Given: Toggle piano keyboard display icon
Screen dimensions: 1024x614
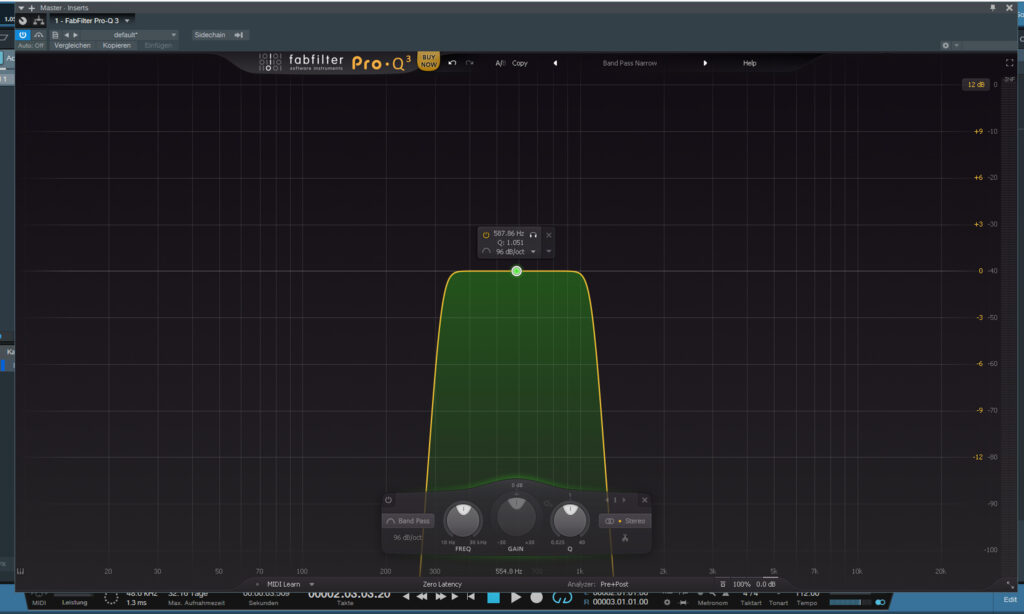Looking at the screenshot, I should [20, 572].
